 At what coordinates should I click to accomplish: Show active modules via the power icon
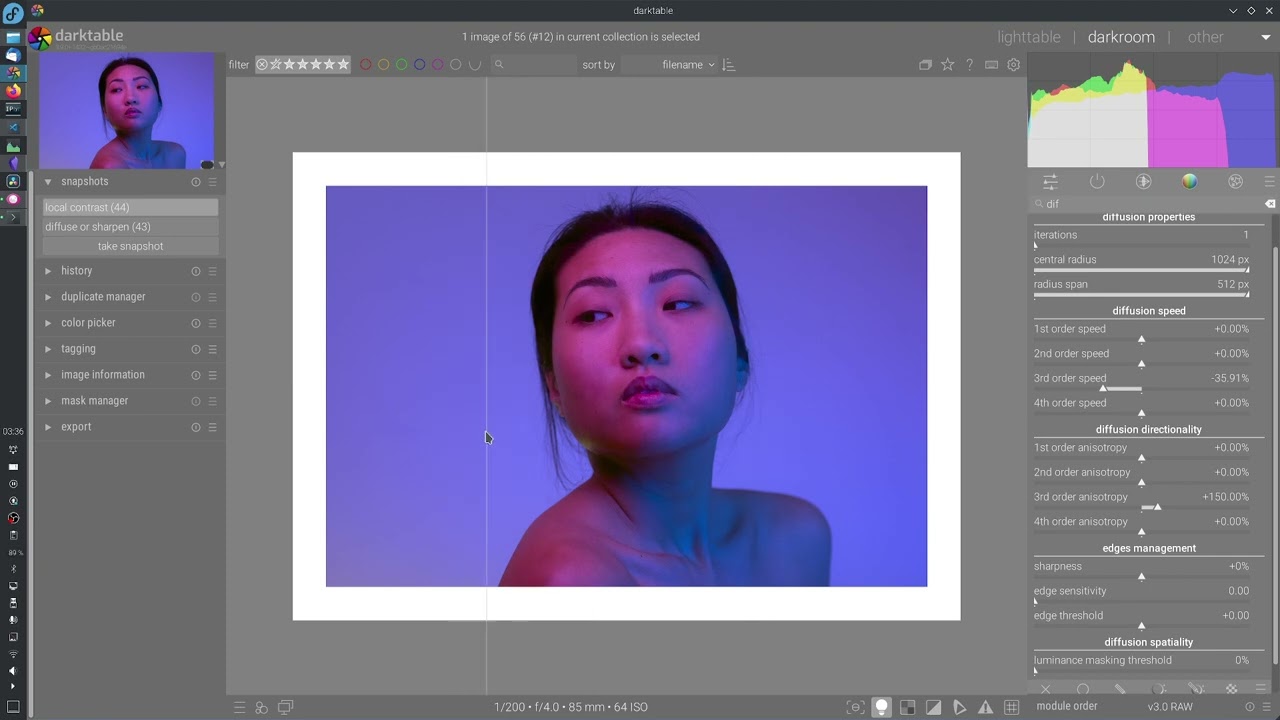coord(1097,182)
